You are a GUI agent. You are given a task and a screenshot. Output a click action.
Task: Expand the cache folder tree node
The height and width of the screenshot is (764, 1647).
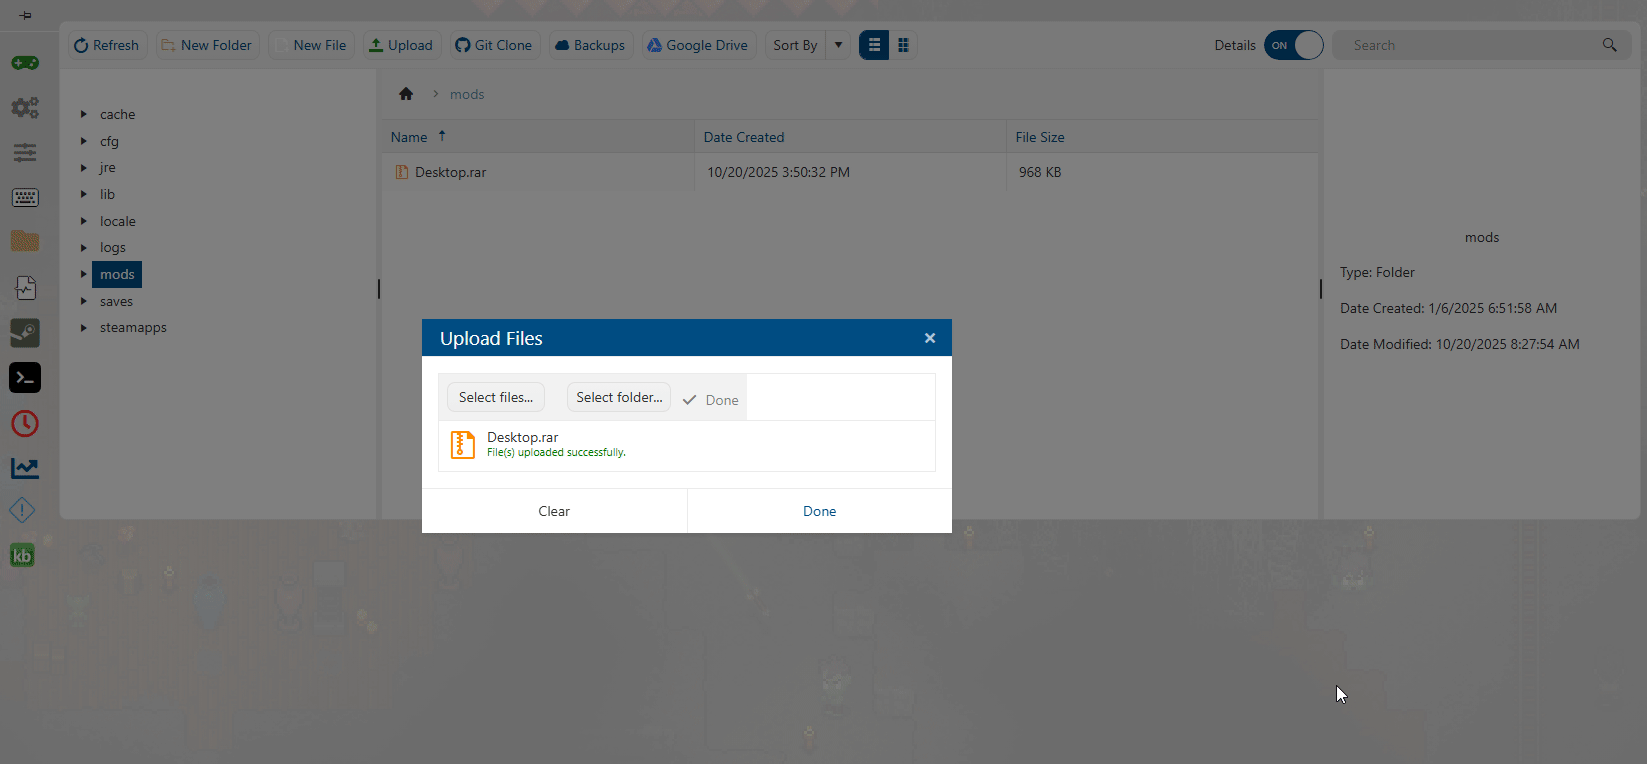(x=84, y=114)
